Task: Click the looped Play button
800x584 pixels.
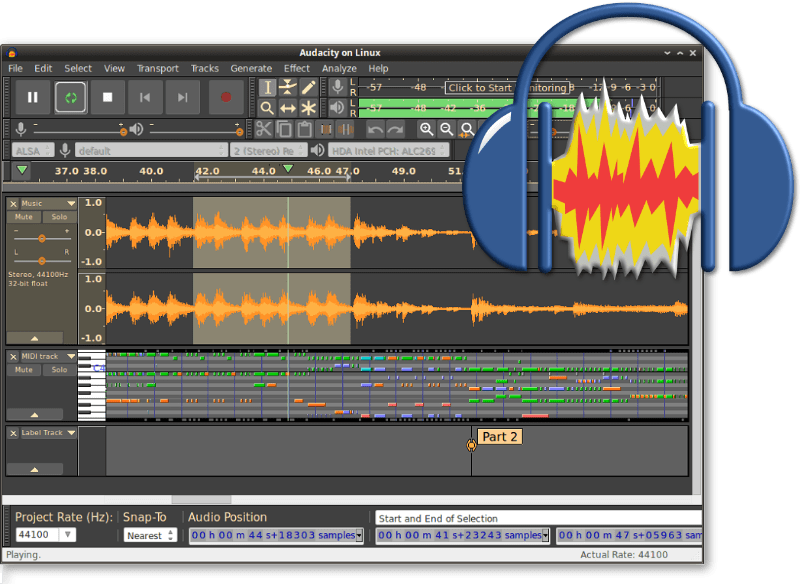Action: [70, 97]
